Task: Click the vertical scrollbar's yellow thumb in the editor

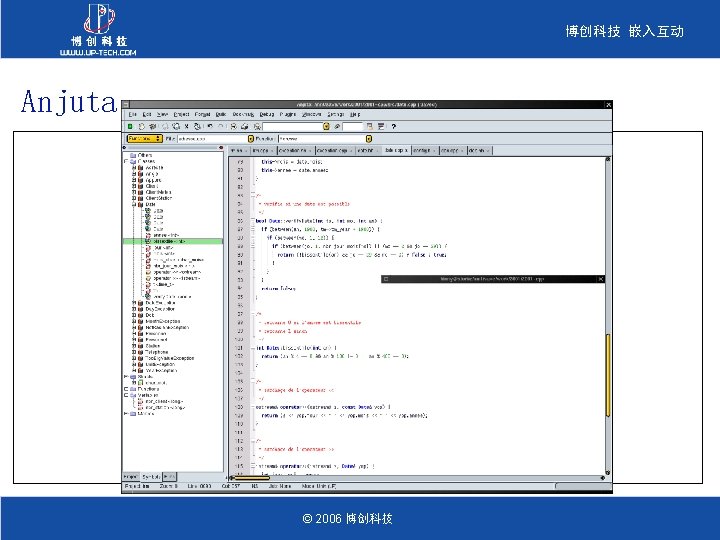Action: (608, 375)
